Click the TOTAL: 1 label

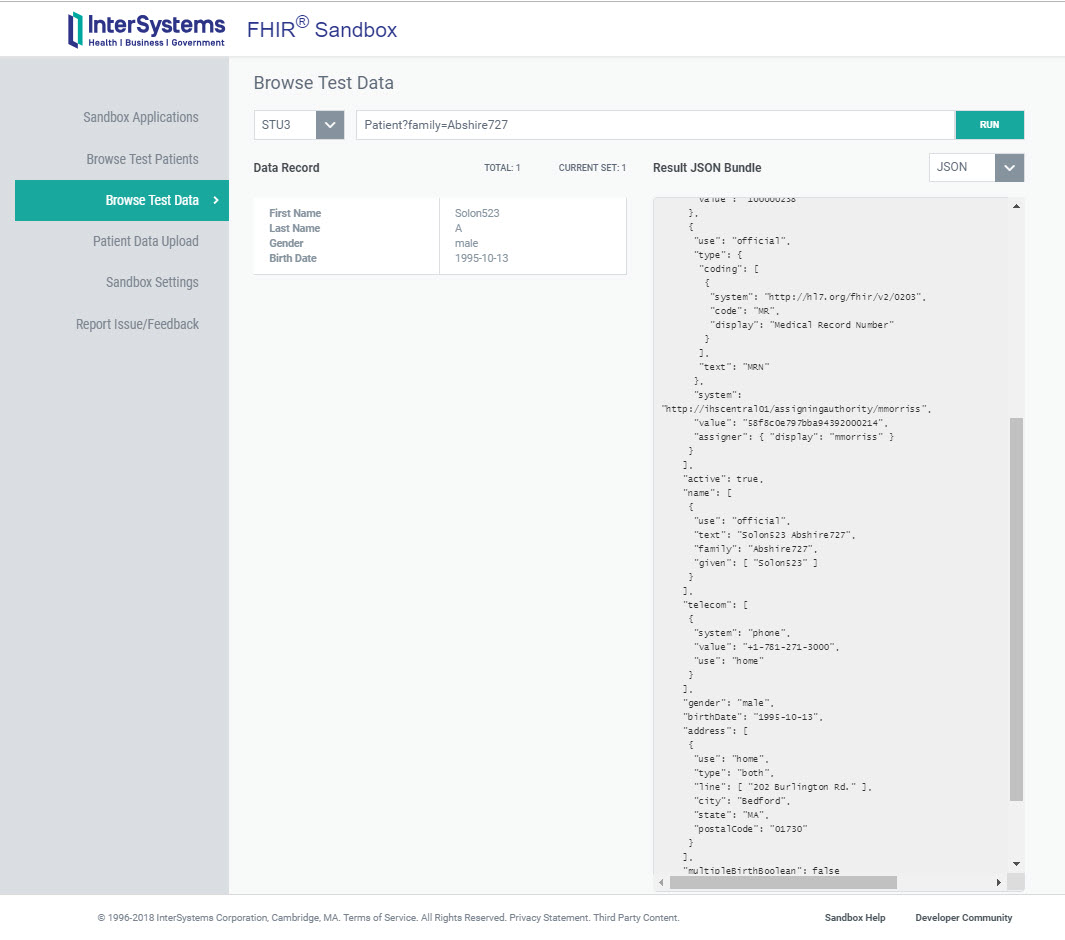point(502,168)
